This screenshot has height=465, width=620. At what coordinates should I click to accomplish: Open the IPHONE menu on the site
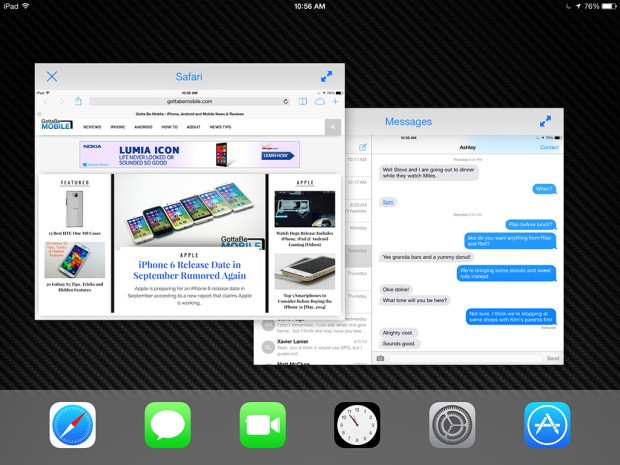(x=117, y=127)
